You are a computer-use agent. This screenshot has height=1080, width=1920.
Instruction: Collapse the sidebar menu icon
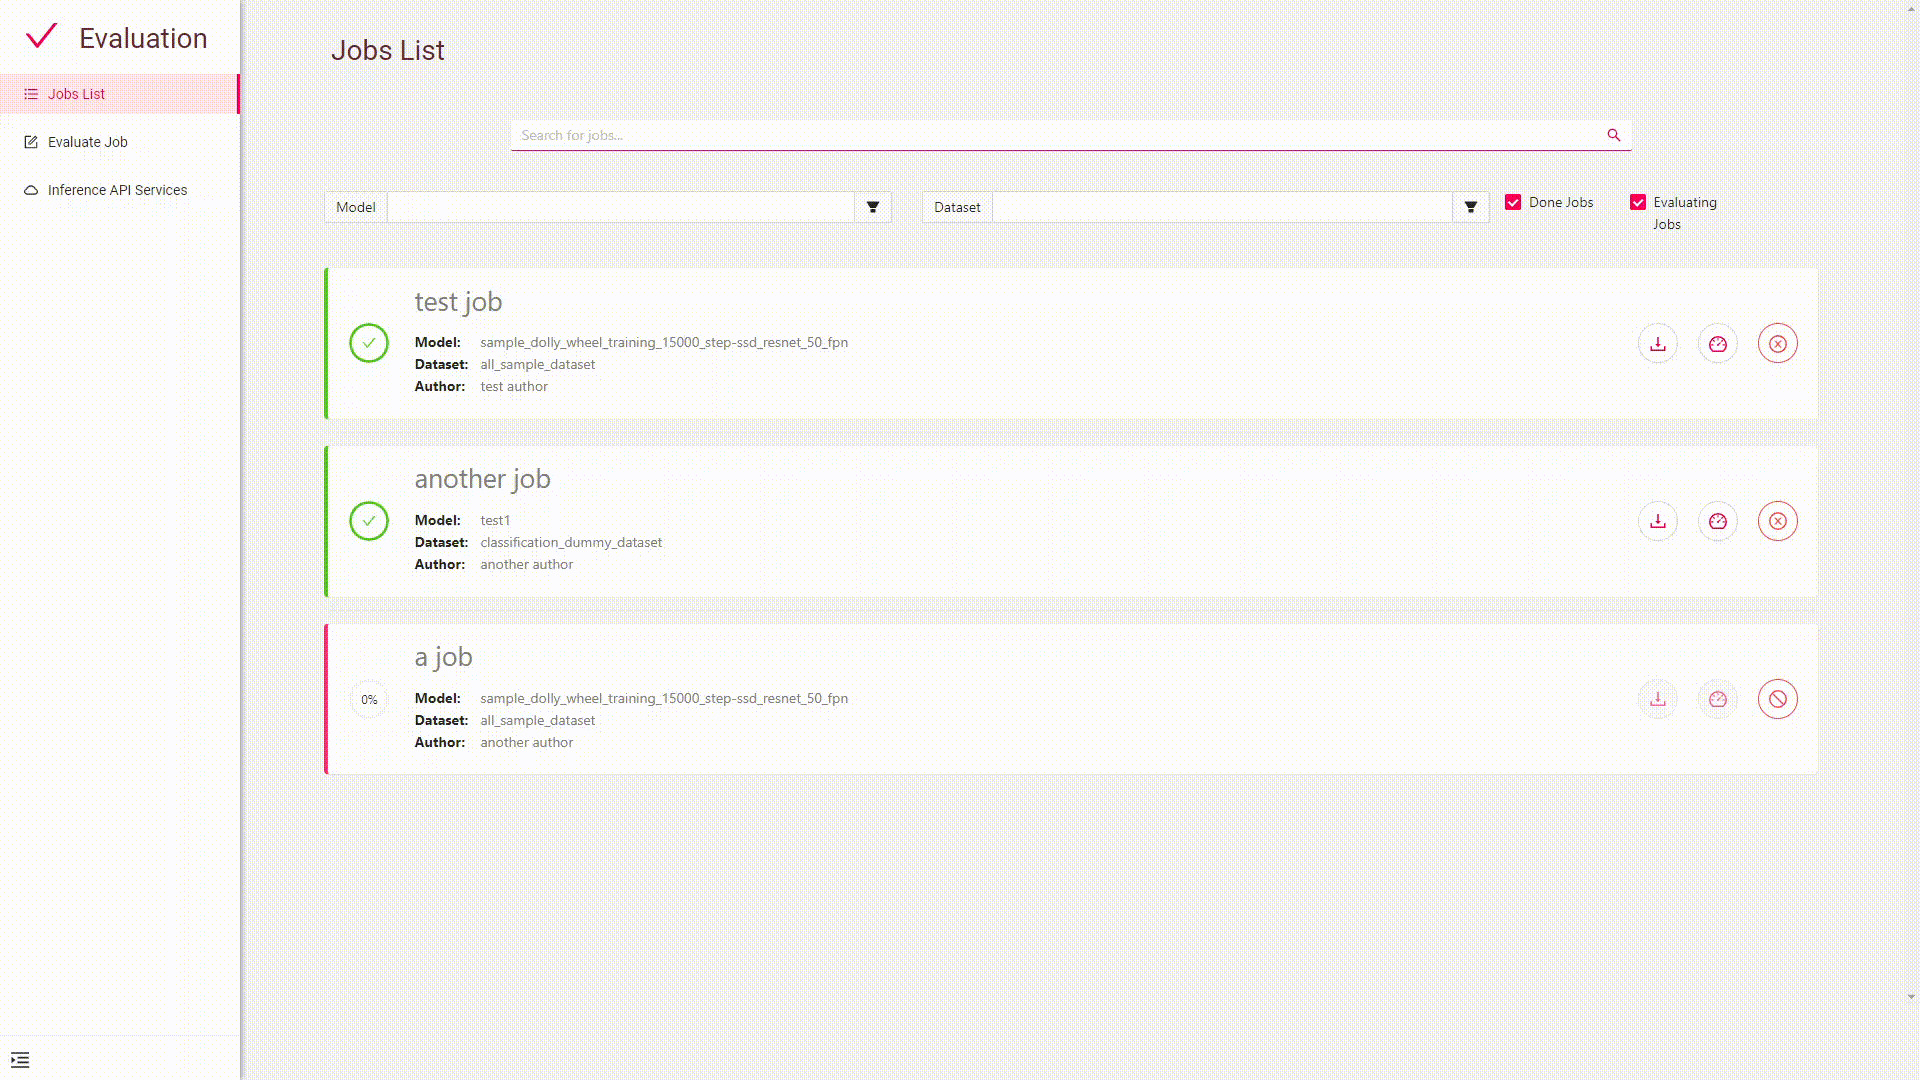(x=20, y=1060)
